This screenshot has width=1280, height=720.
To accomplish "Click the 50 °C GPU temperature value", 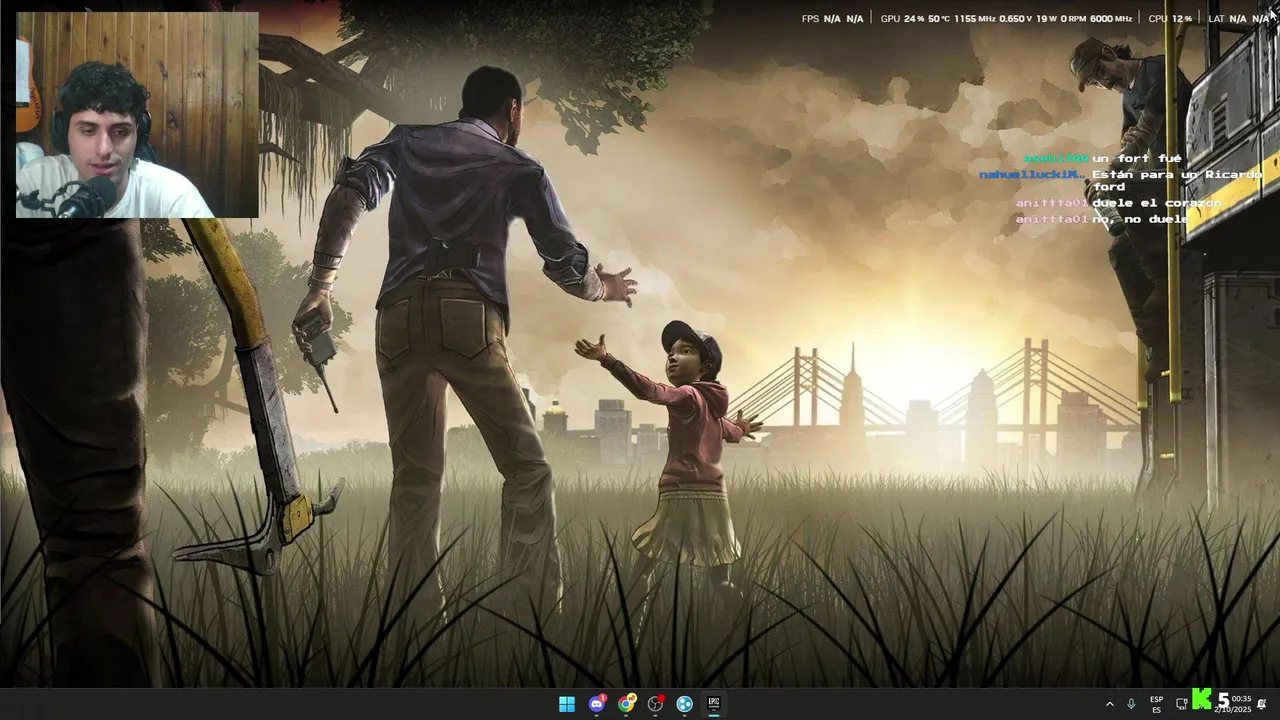I will pos(939,18).
